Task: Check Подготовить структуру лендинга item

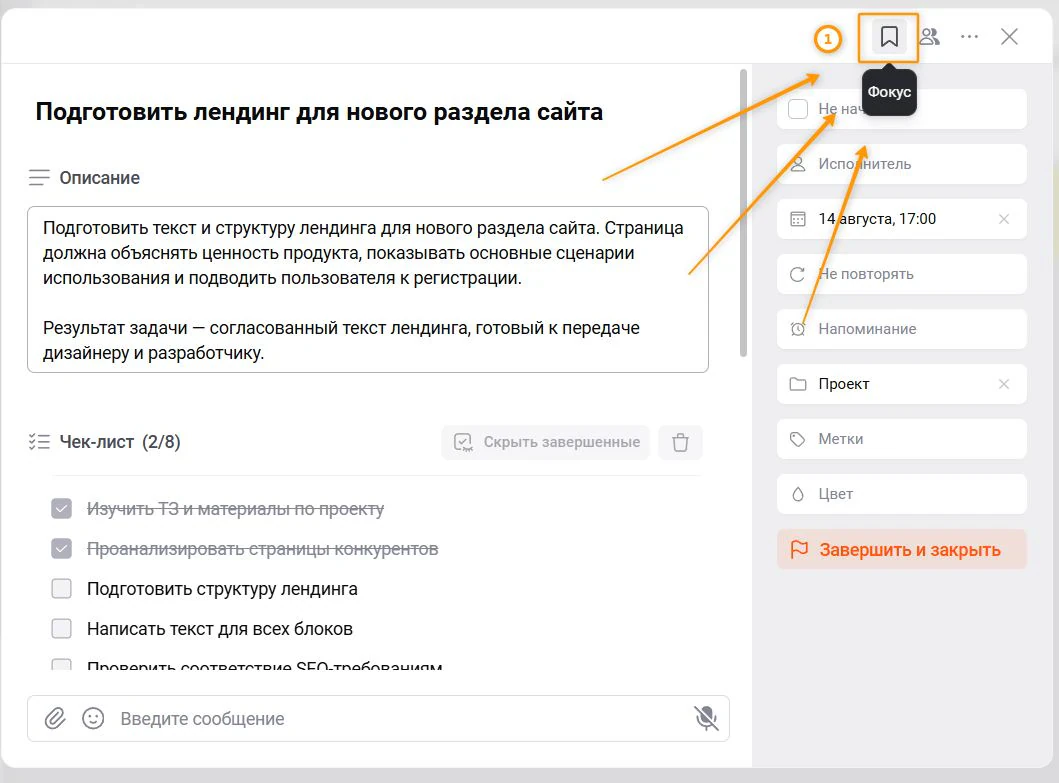Action: (x=61, y=588)
